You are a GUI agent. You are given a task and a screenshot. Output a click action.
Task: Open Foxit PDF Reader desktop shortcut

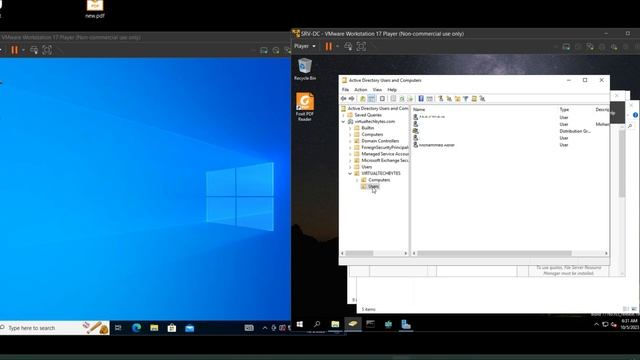coord(305,107)
